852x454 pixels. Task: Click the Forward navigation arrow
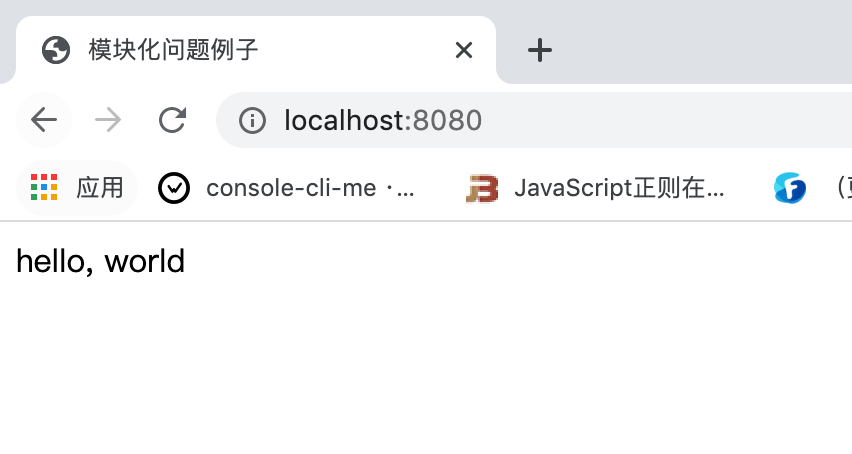[x=108, y=121]
